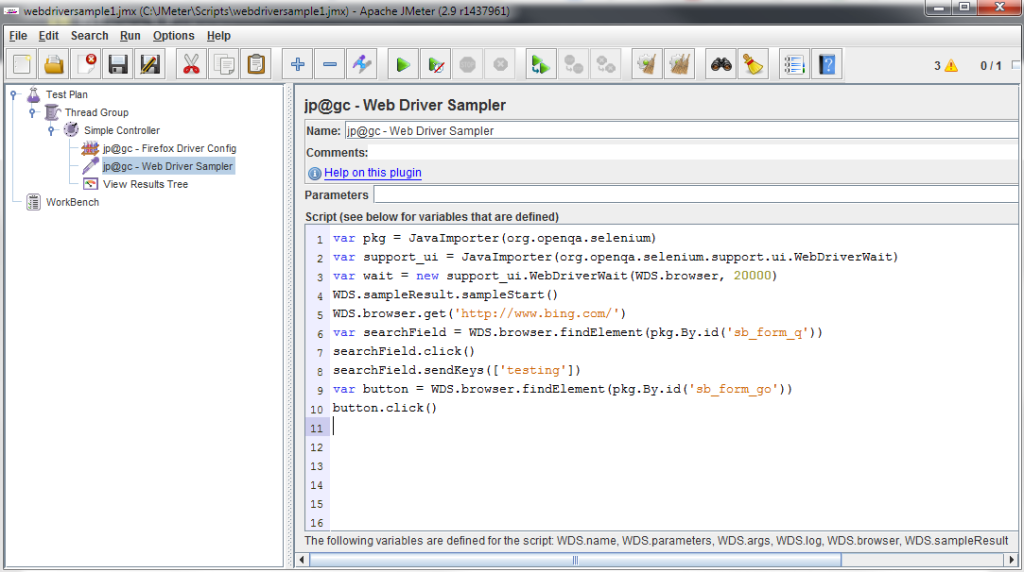This screenshot has height=572, width=1024.
Task: Click 'sb_form_go' string in line 9
Action: click(734, 389)
